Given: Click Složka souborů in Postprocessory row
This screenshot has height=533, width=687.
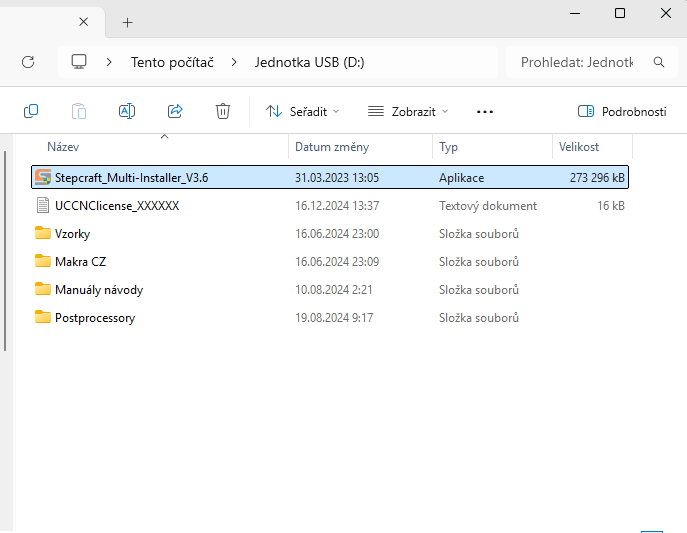Looking at the screenshot, I should click(x=479, y=318).
